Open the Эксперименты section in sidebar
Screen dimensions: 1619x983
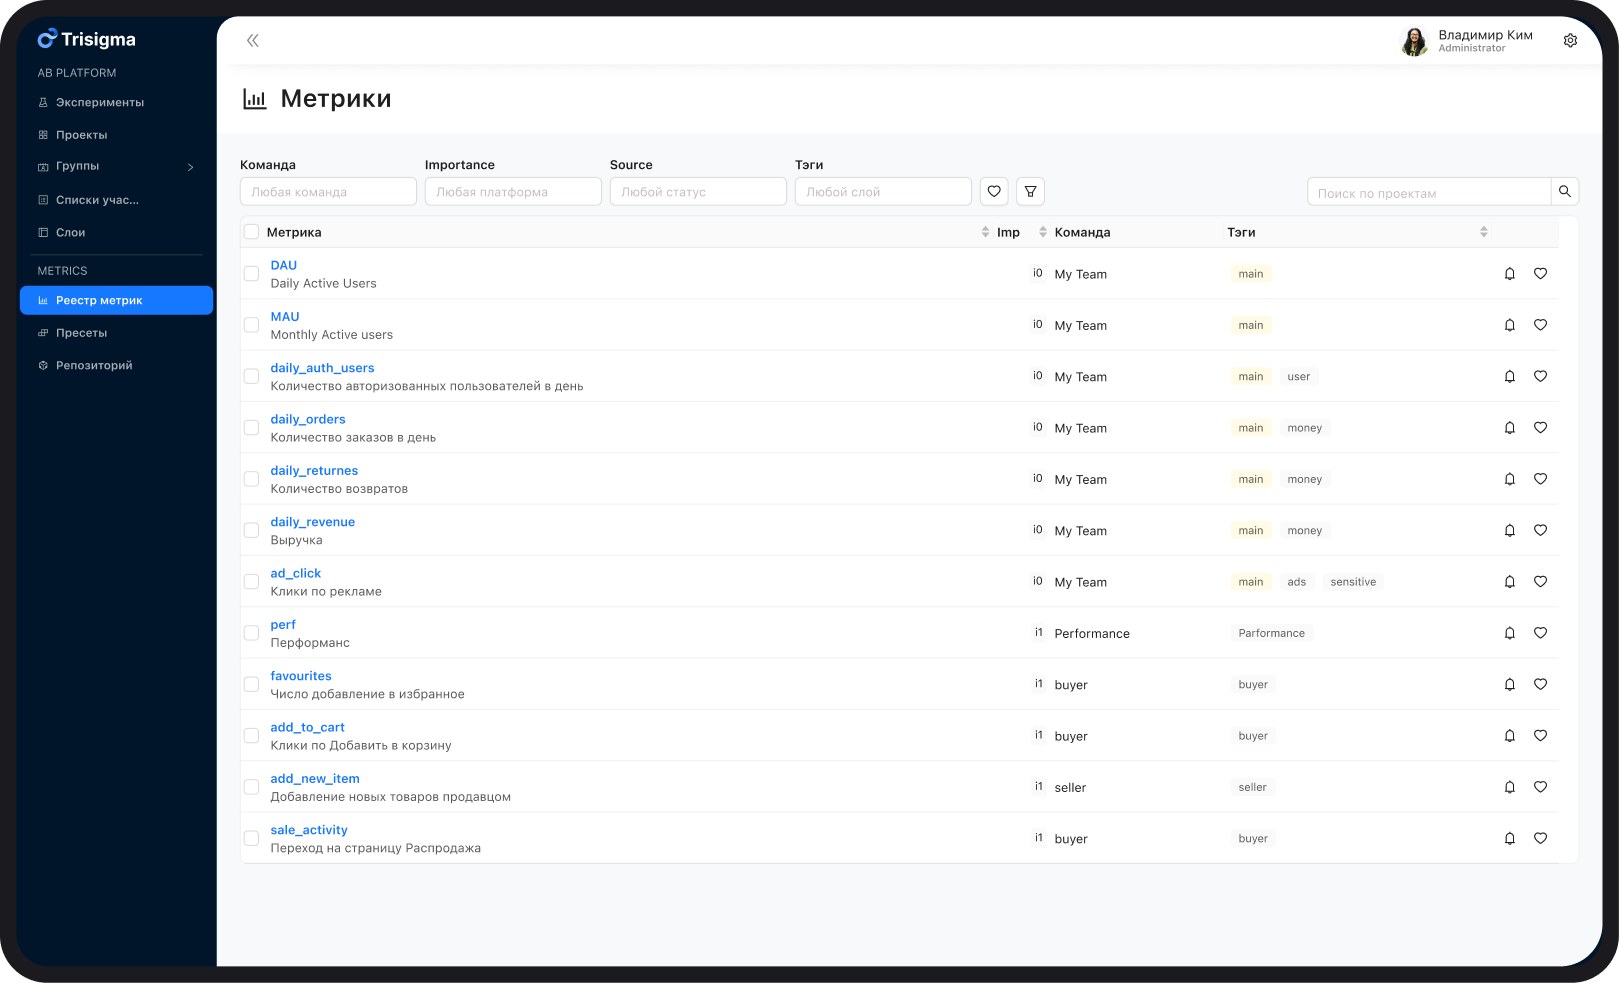point(101,102)
